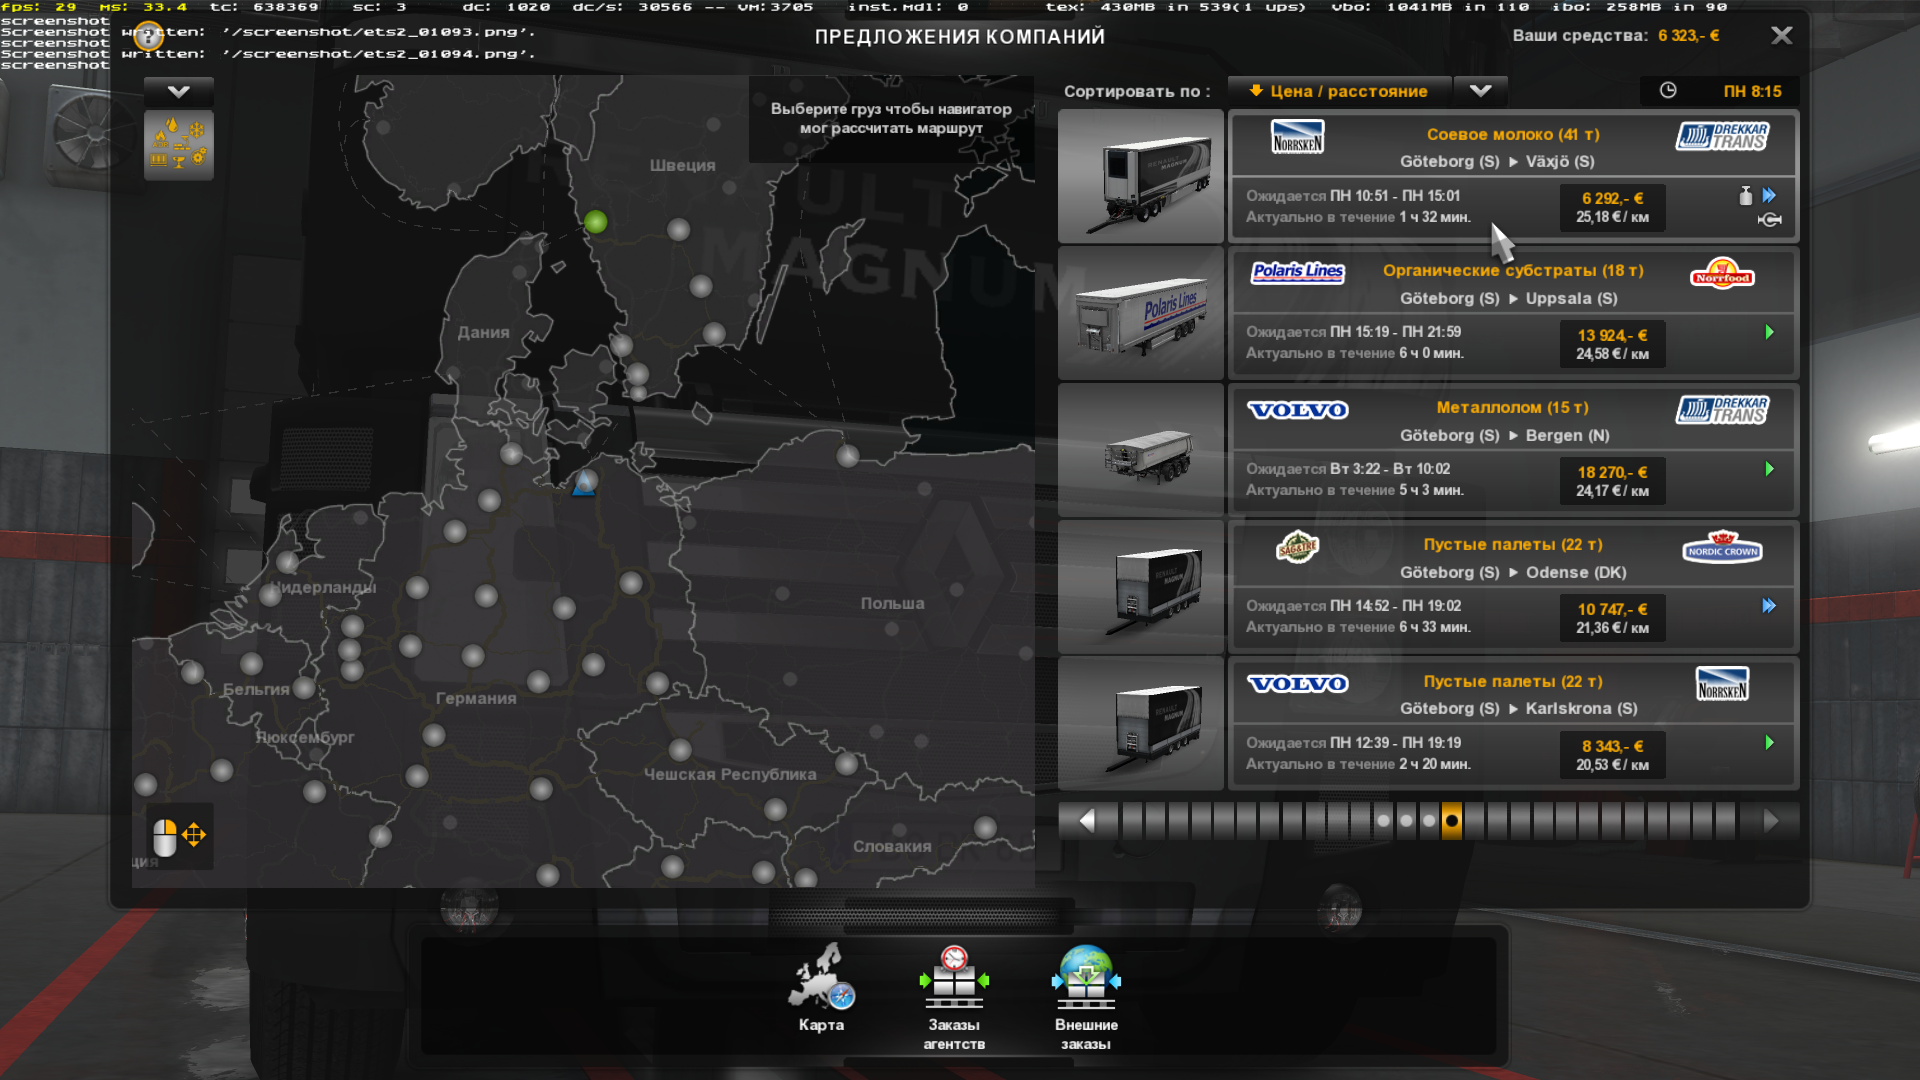Screen dimensions: 1920x1080
Task: Click the blue double-arrow on Odense job
Action: tap(1769, 606)
